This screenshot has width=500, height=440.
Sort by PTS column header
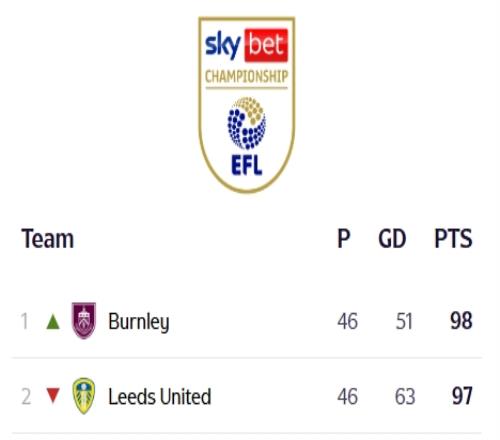coord(453,239)
